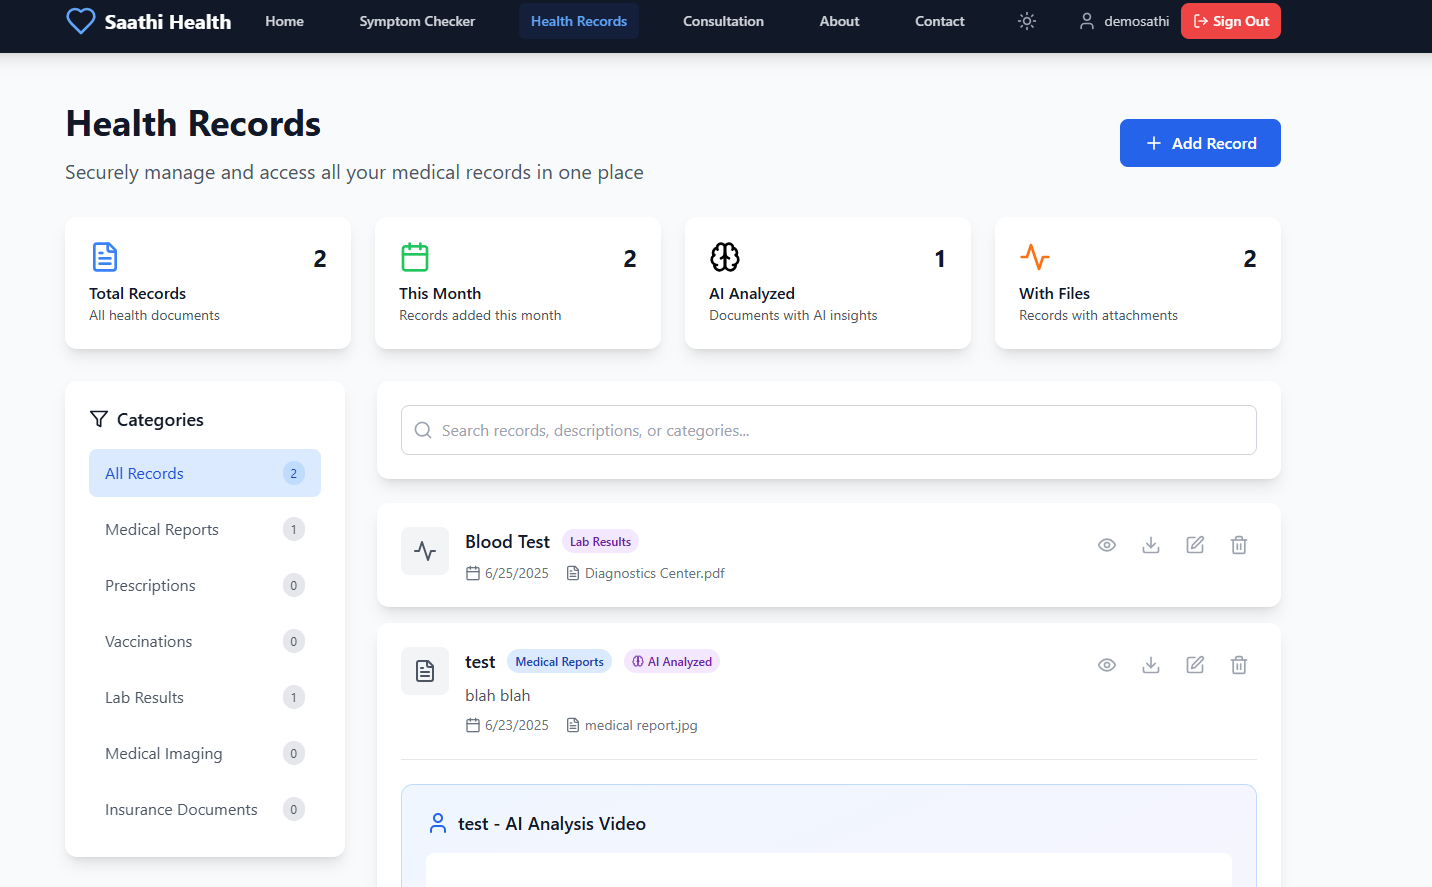View the Blood Test record with eye icon
This screenshot has height=887, width=1432.
pyautogui.click(x=1107, y=545)
